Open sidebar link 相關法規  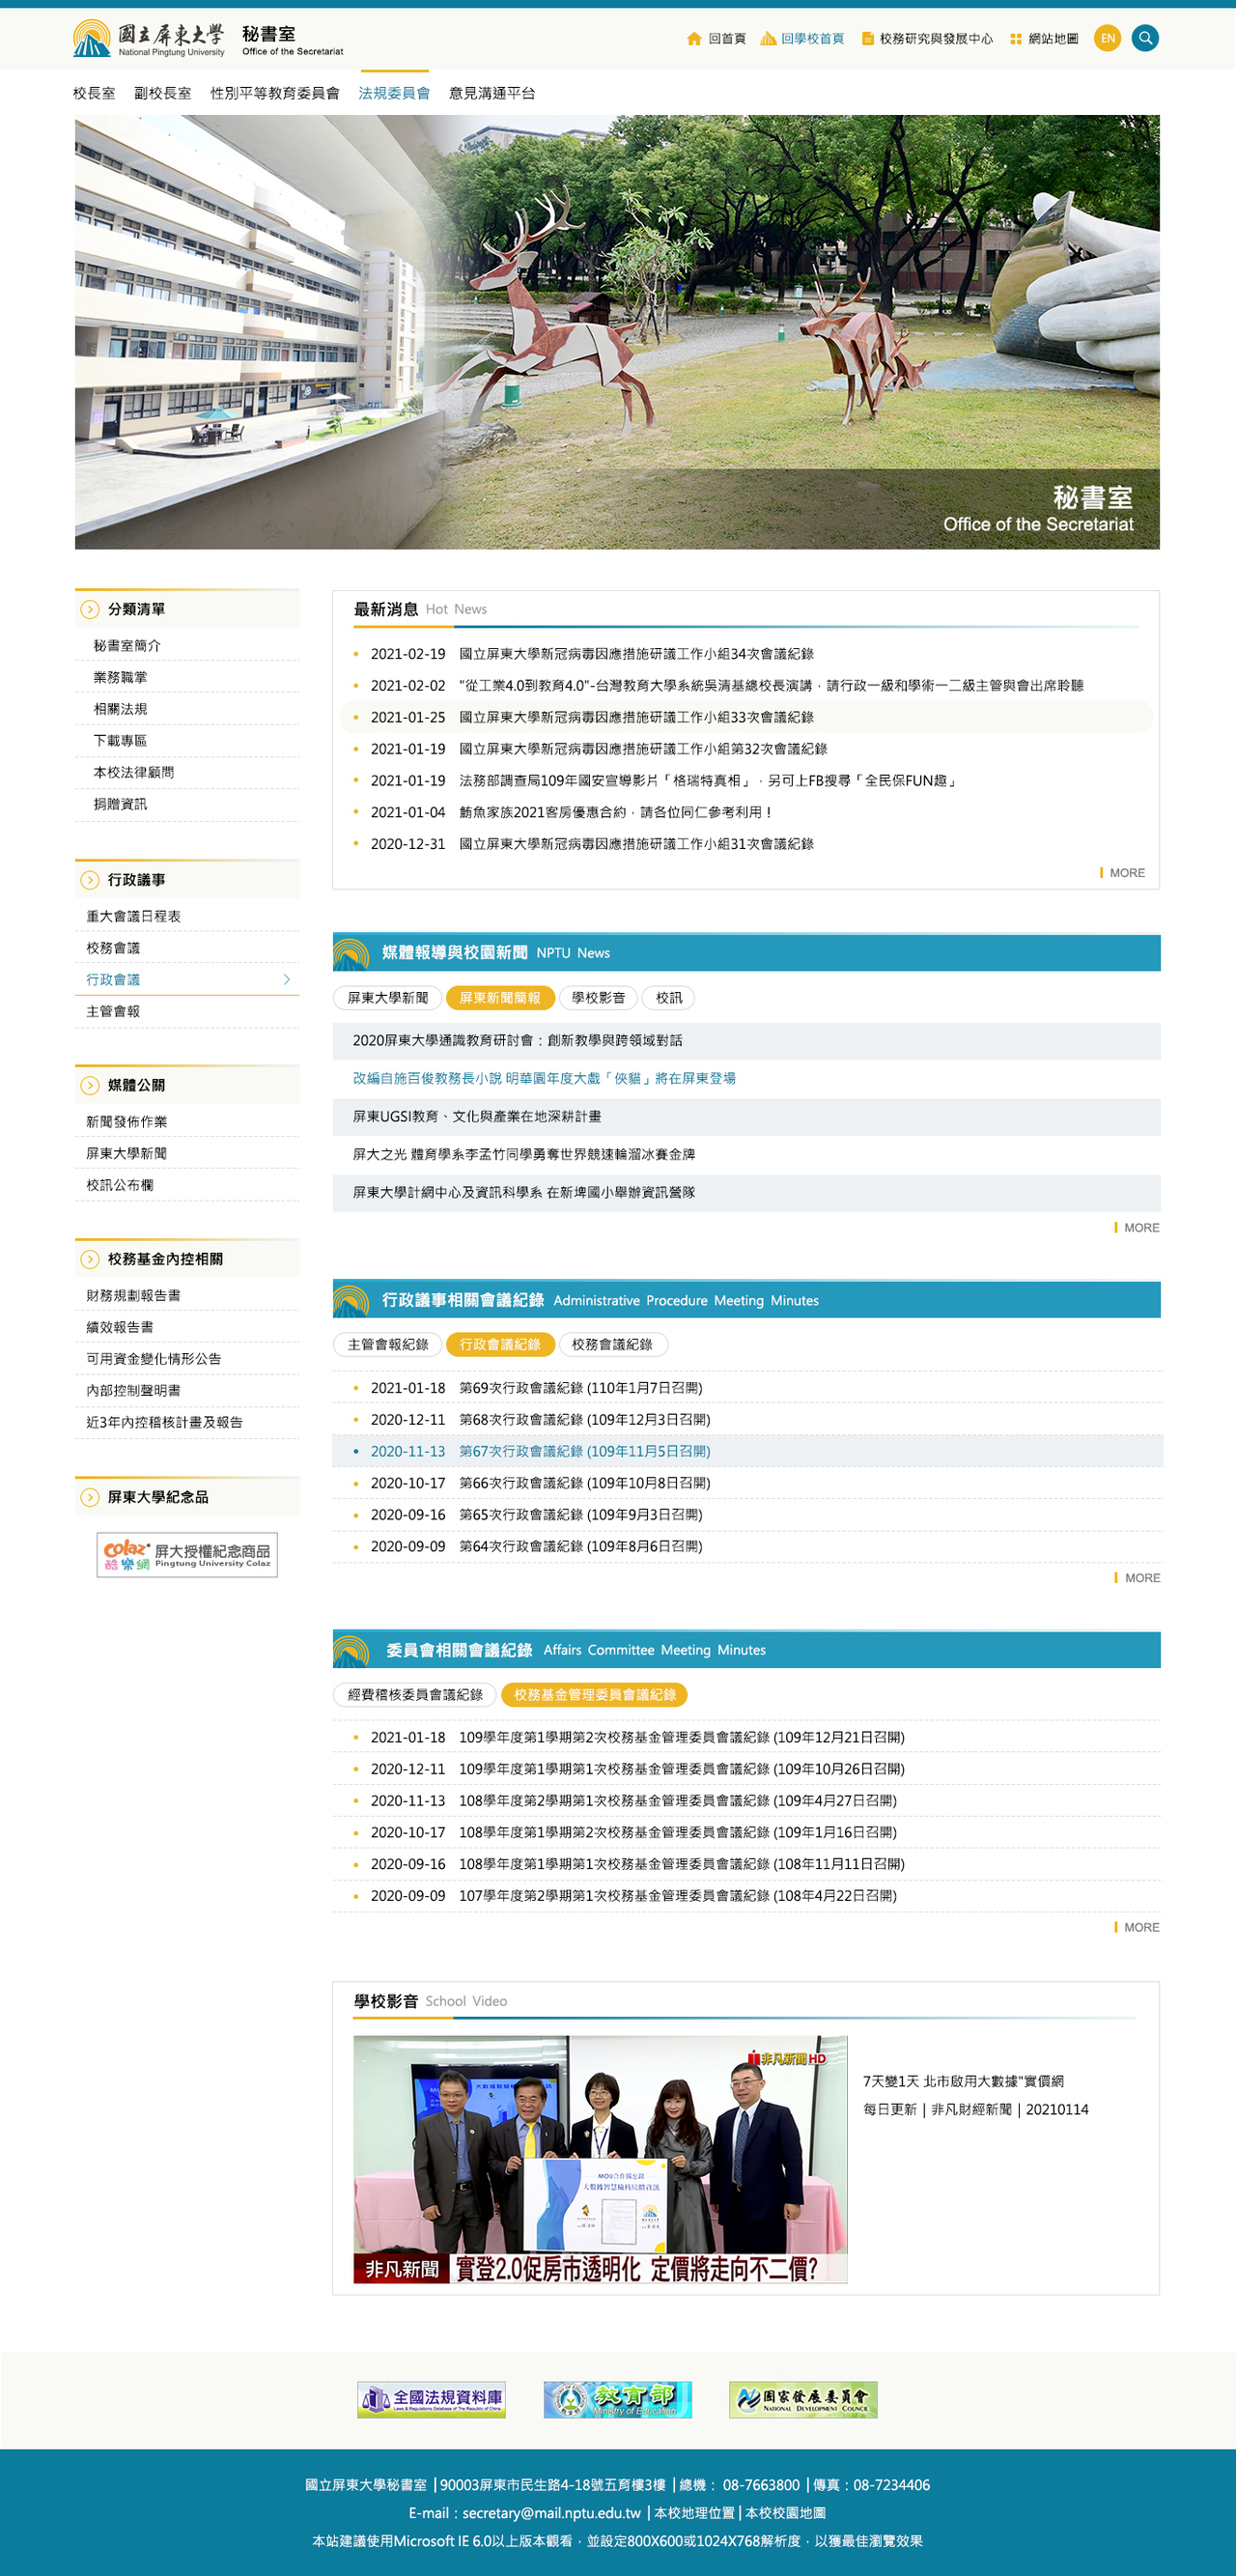(120, 709)
